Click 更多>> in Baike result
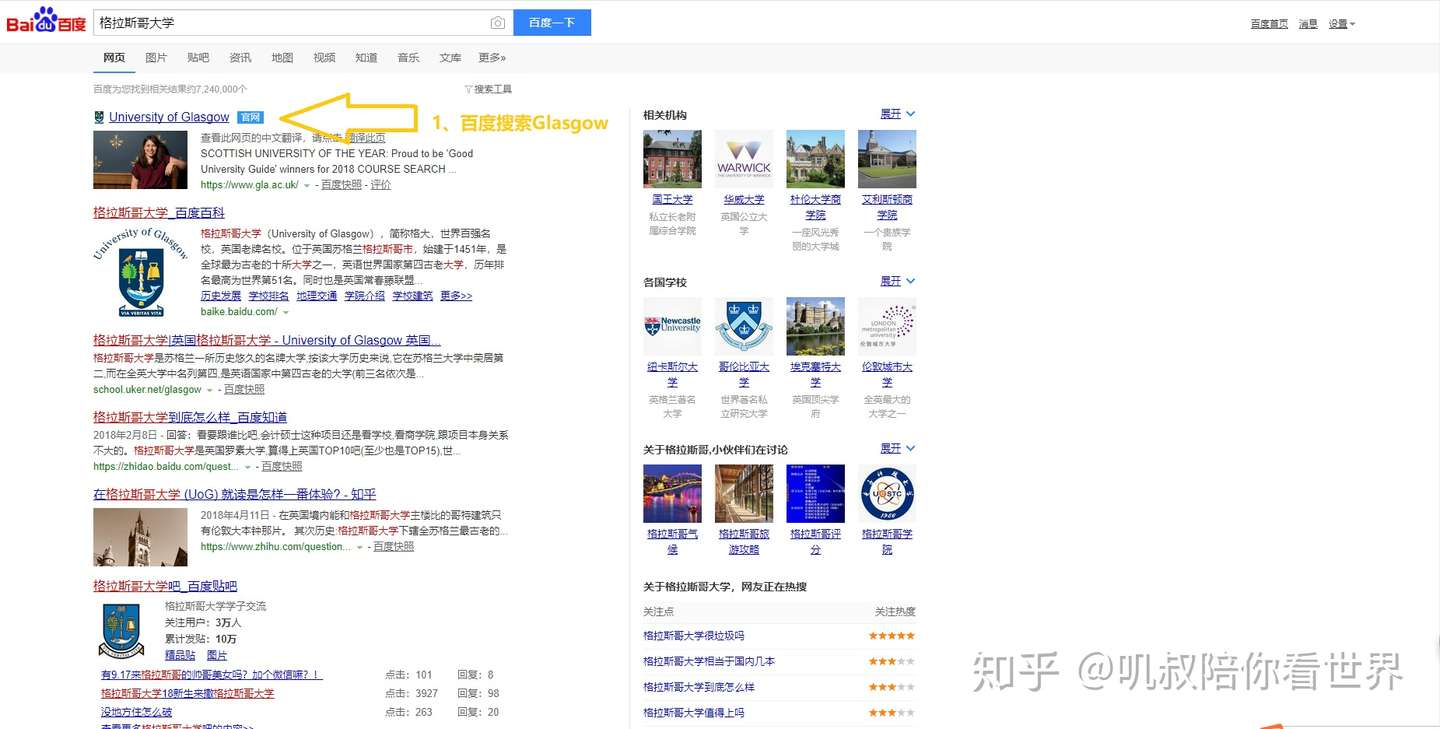This screenshot has width=1440, height=729. click(456, 296)
